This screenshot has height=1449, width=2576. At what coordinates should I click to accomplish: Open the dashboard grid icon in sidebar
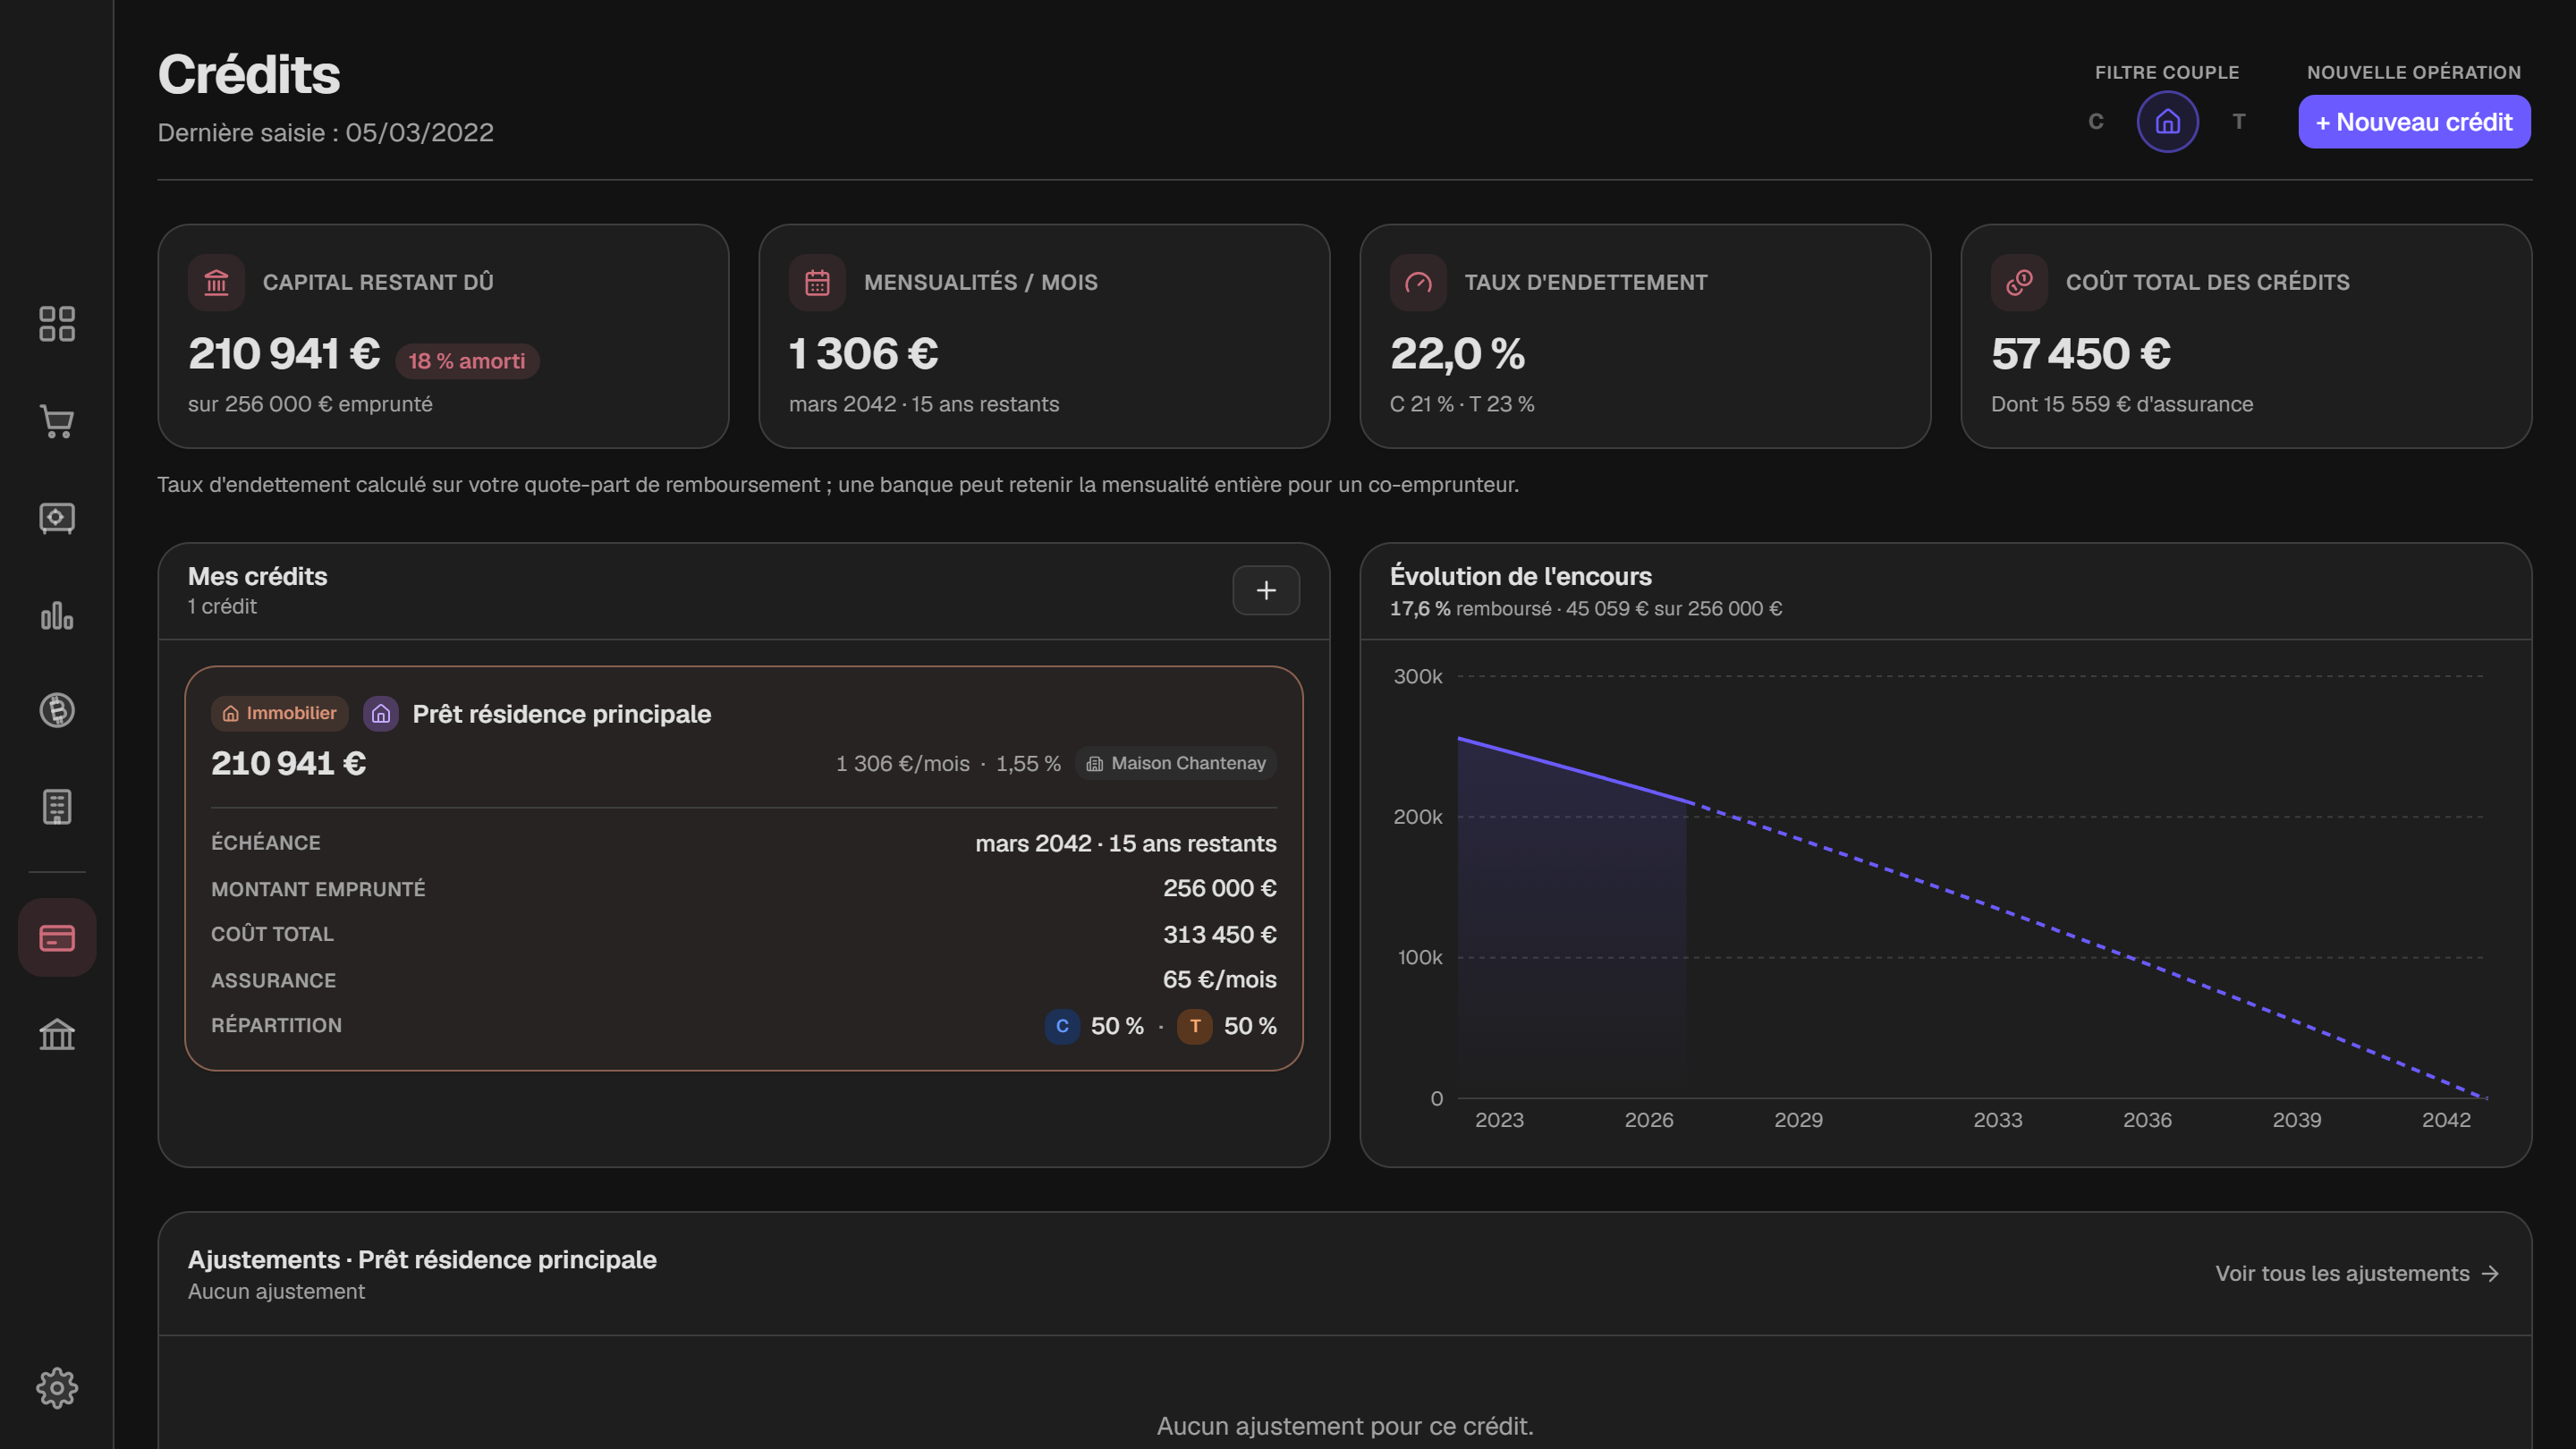[x=57, y=324]
